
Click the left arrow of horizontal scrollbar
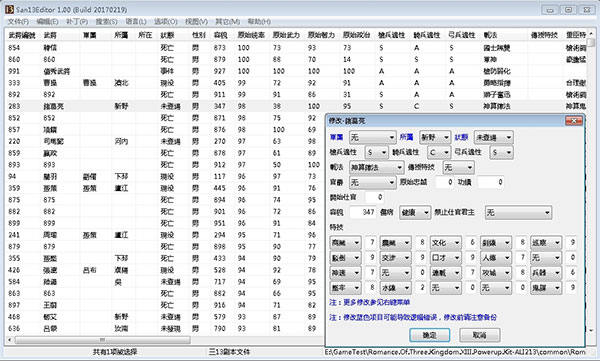[10, 340]
